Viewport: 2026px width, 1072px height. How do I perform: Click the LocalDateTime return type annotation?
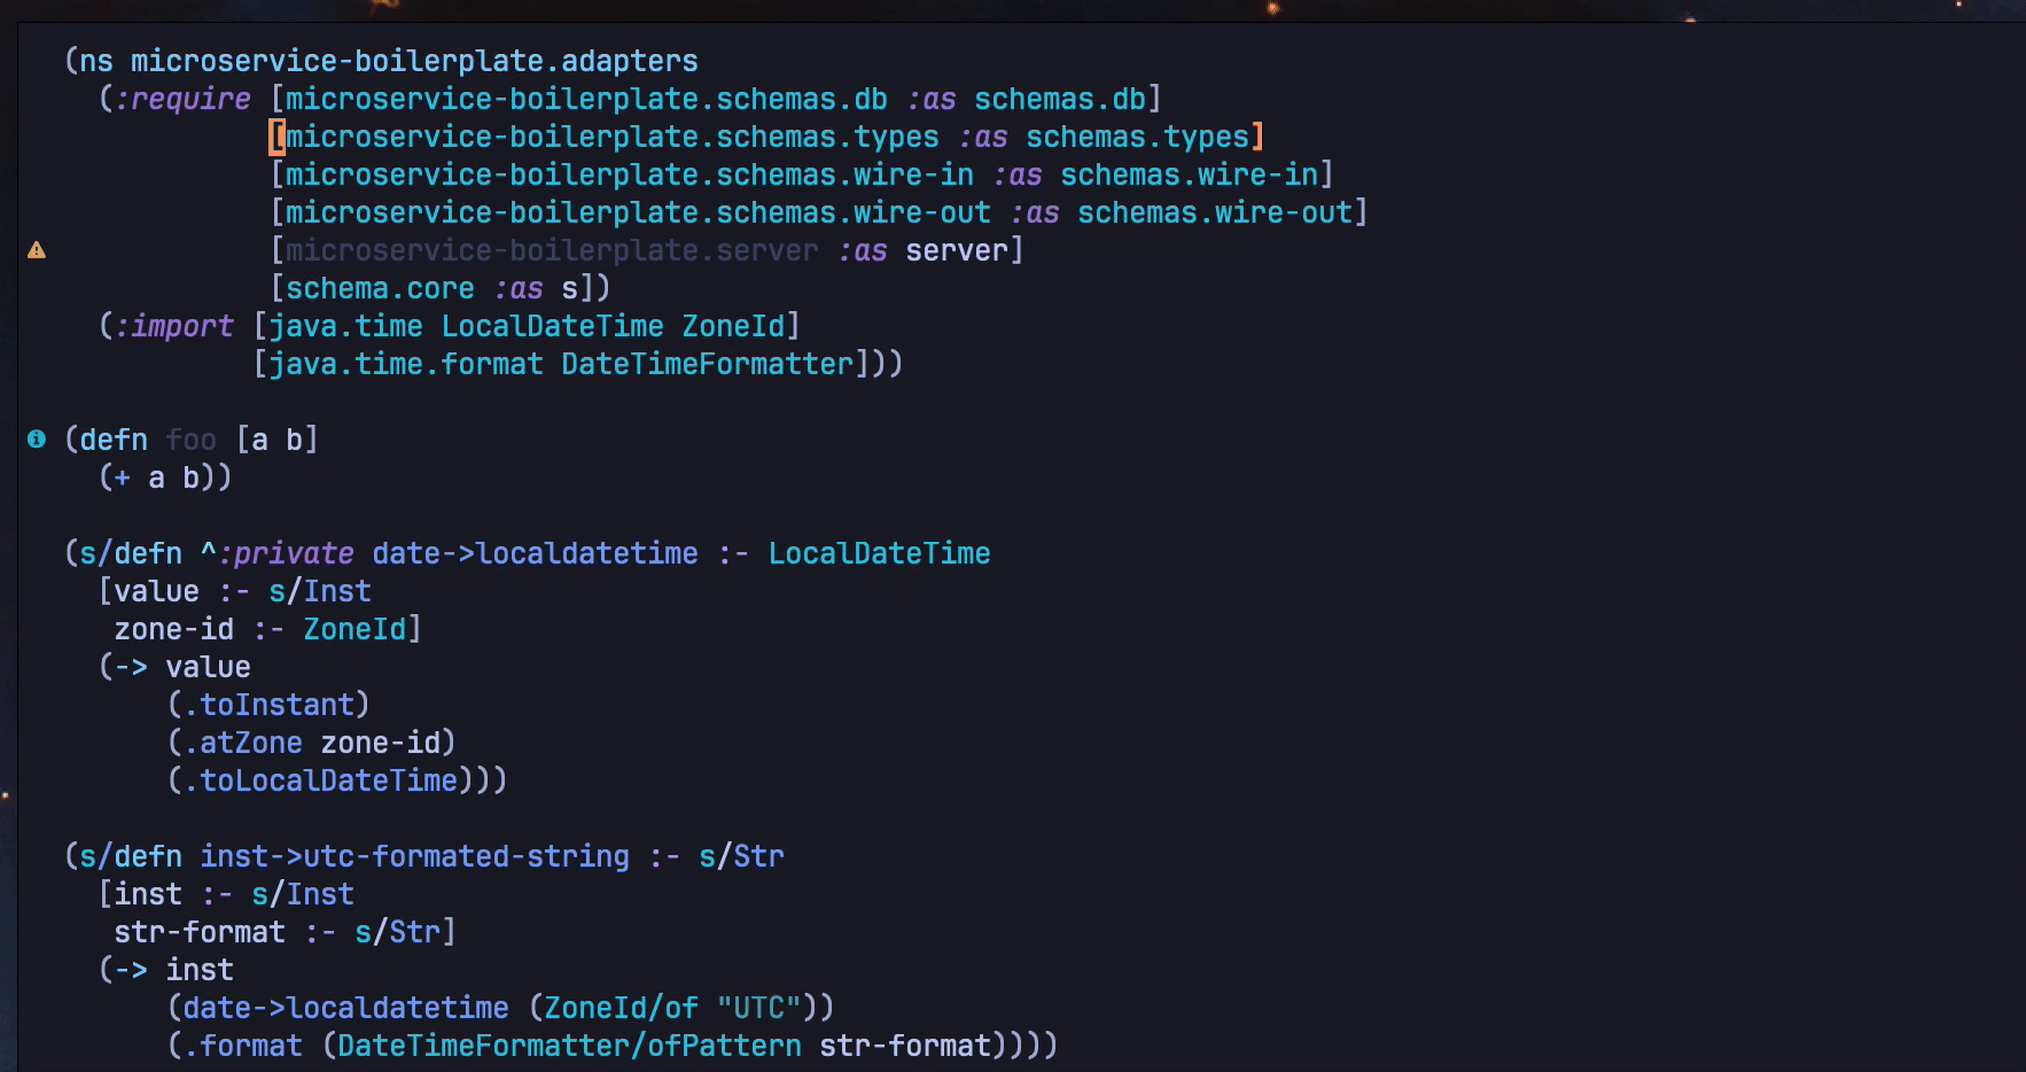coord(879,553)
